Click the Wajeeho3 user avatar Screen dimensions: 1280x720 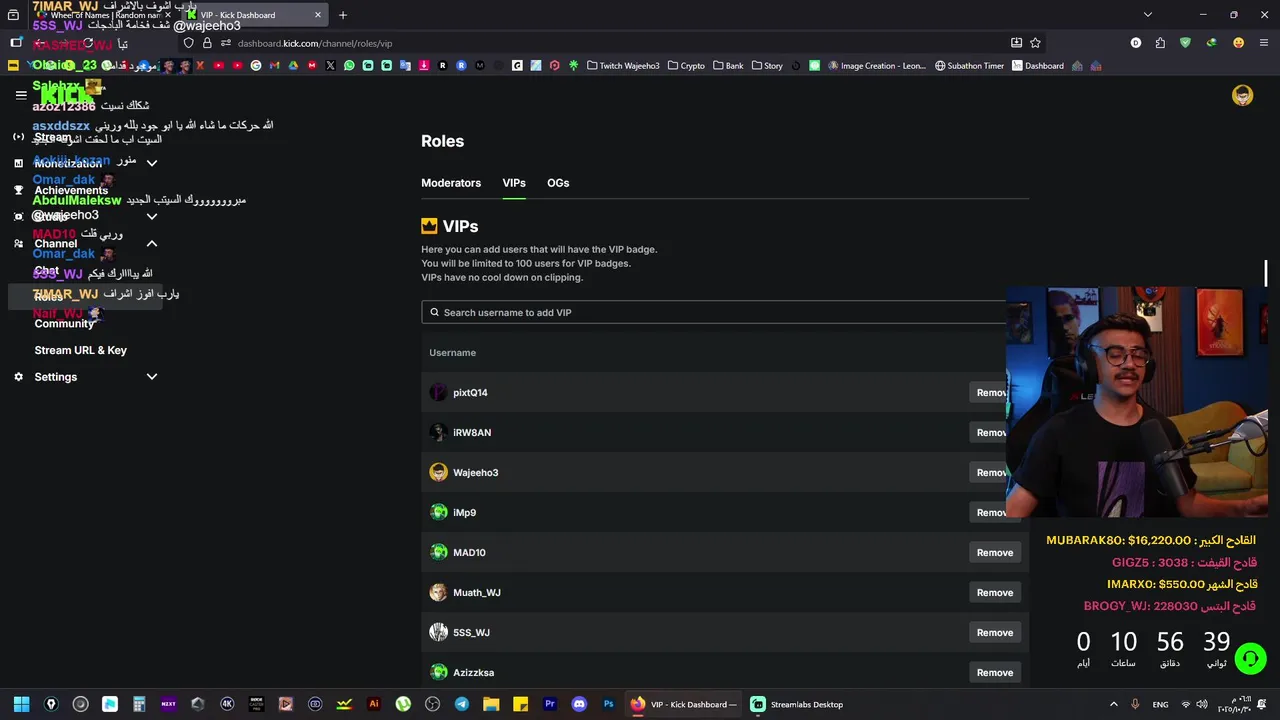point(438,472)
